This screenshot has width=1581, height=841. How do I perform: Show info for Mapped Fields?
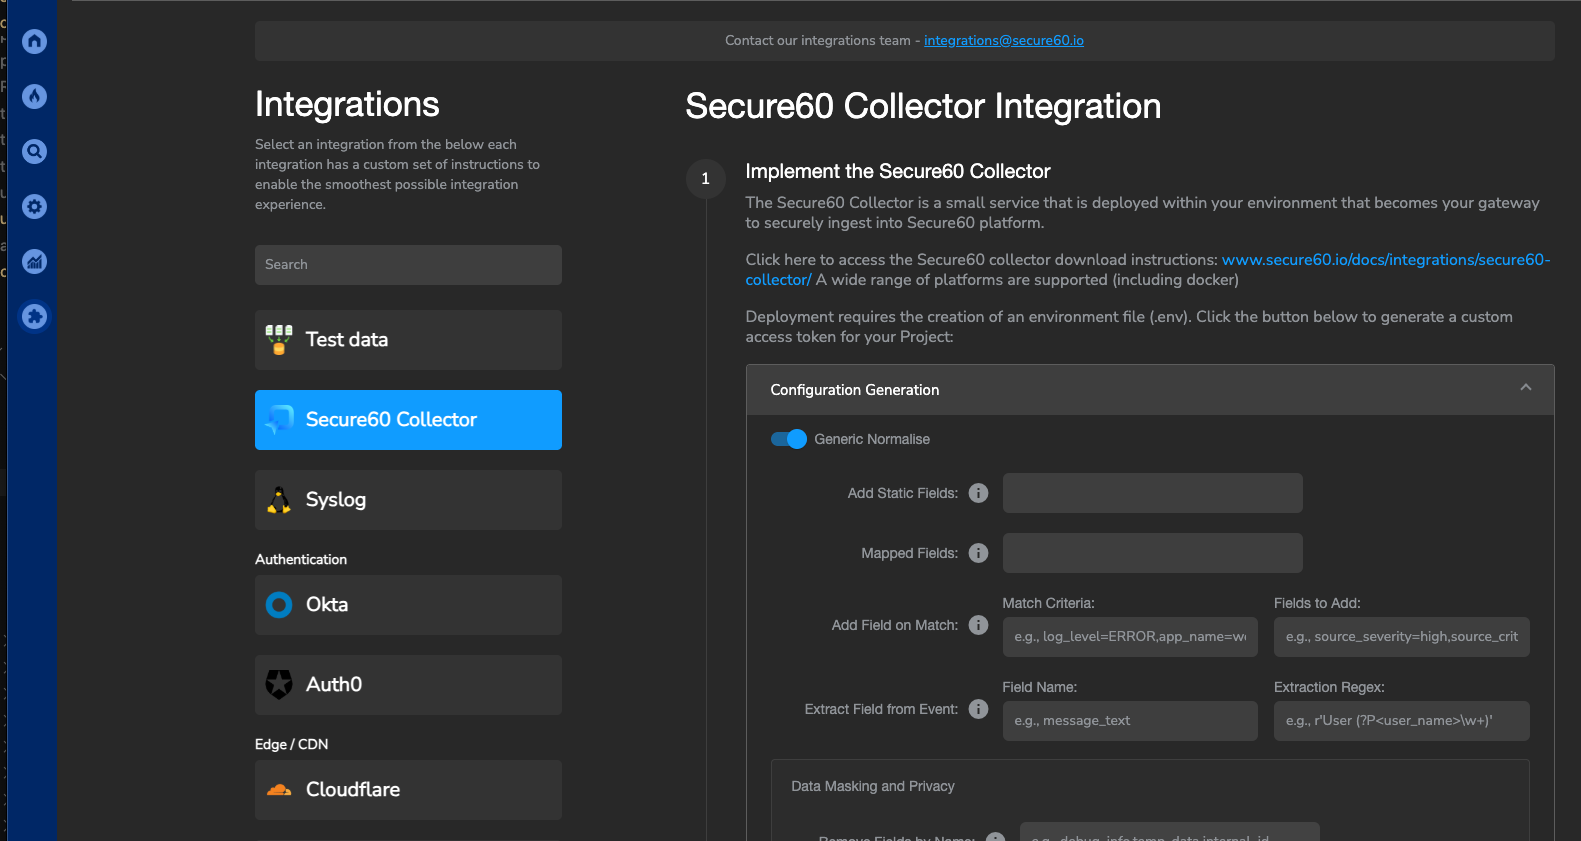[x=979, y=553]
